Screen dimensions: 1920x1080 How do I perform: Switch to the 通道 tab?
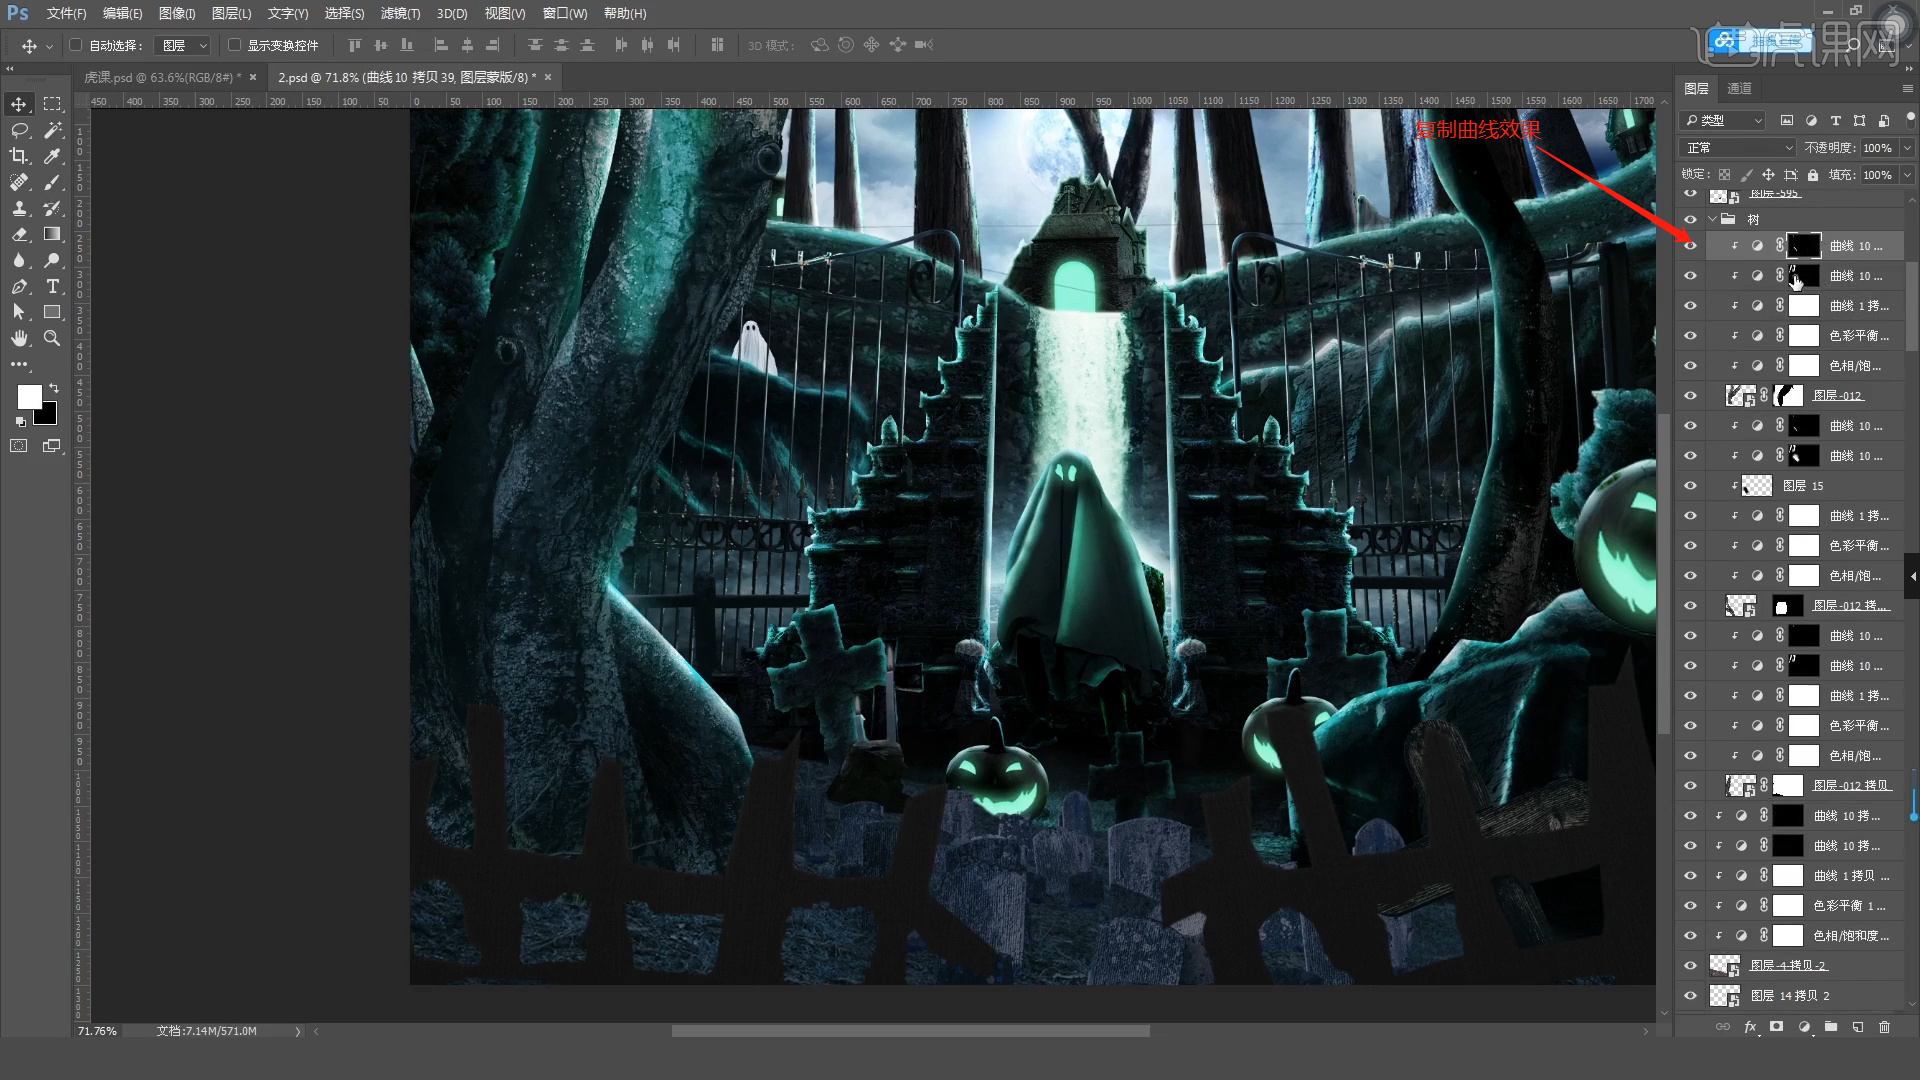point(1739,88)
